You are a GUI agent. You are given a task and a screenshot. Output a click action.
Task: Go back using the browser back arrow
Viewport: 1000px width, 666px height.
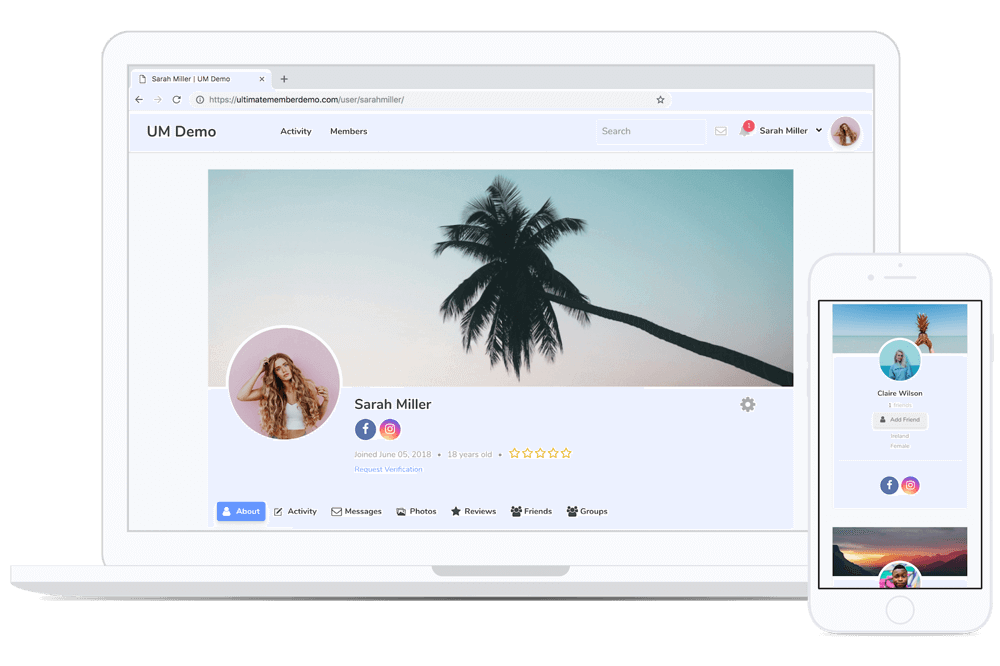pyautogui.click(x=139, y=100)
